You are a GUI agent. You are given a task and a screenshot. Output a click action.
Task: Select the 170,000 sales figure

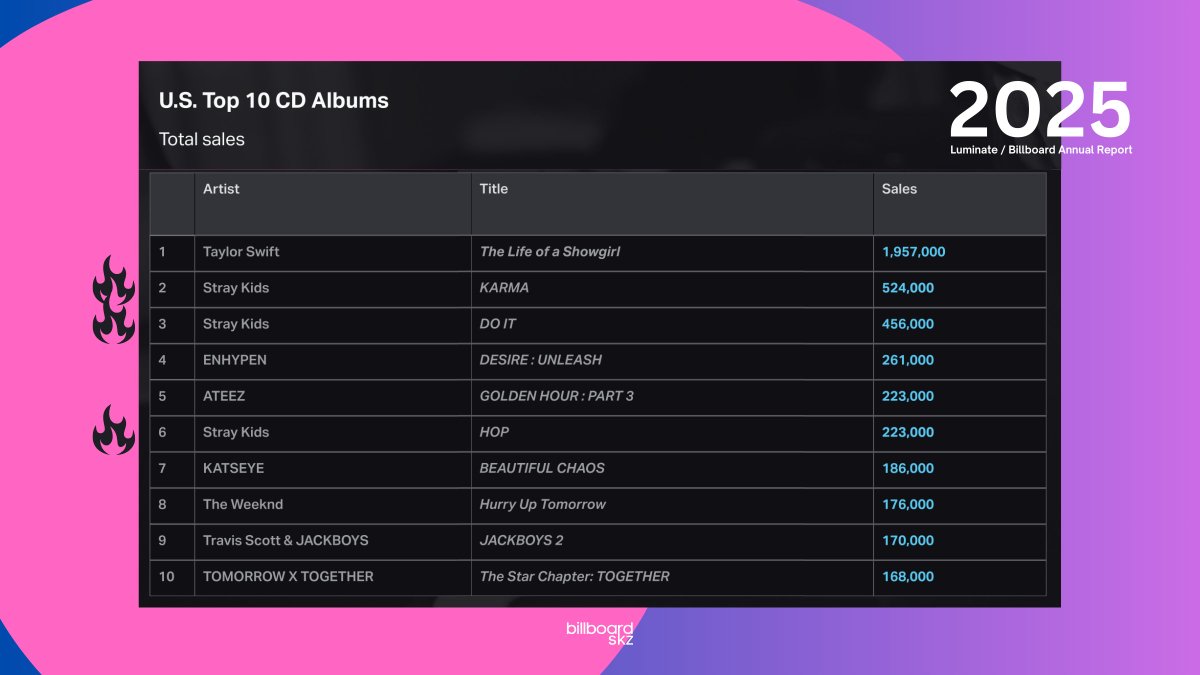pos(908,540)
